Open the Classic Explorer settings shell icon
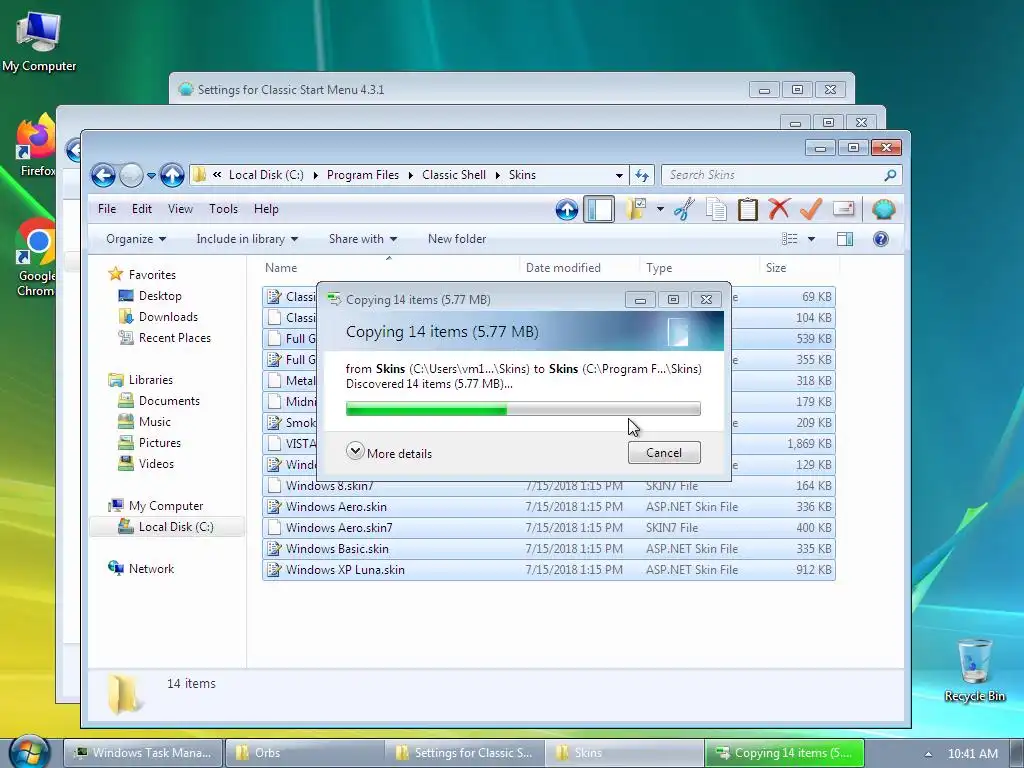 click(883, 210)
